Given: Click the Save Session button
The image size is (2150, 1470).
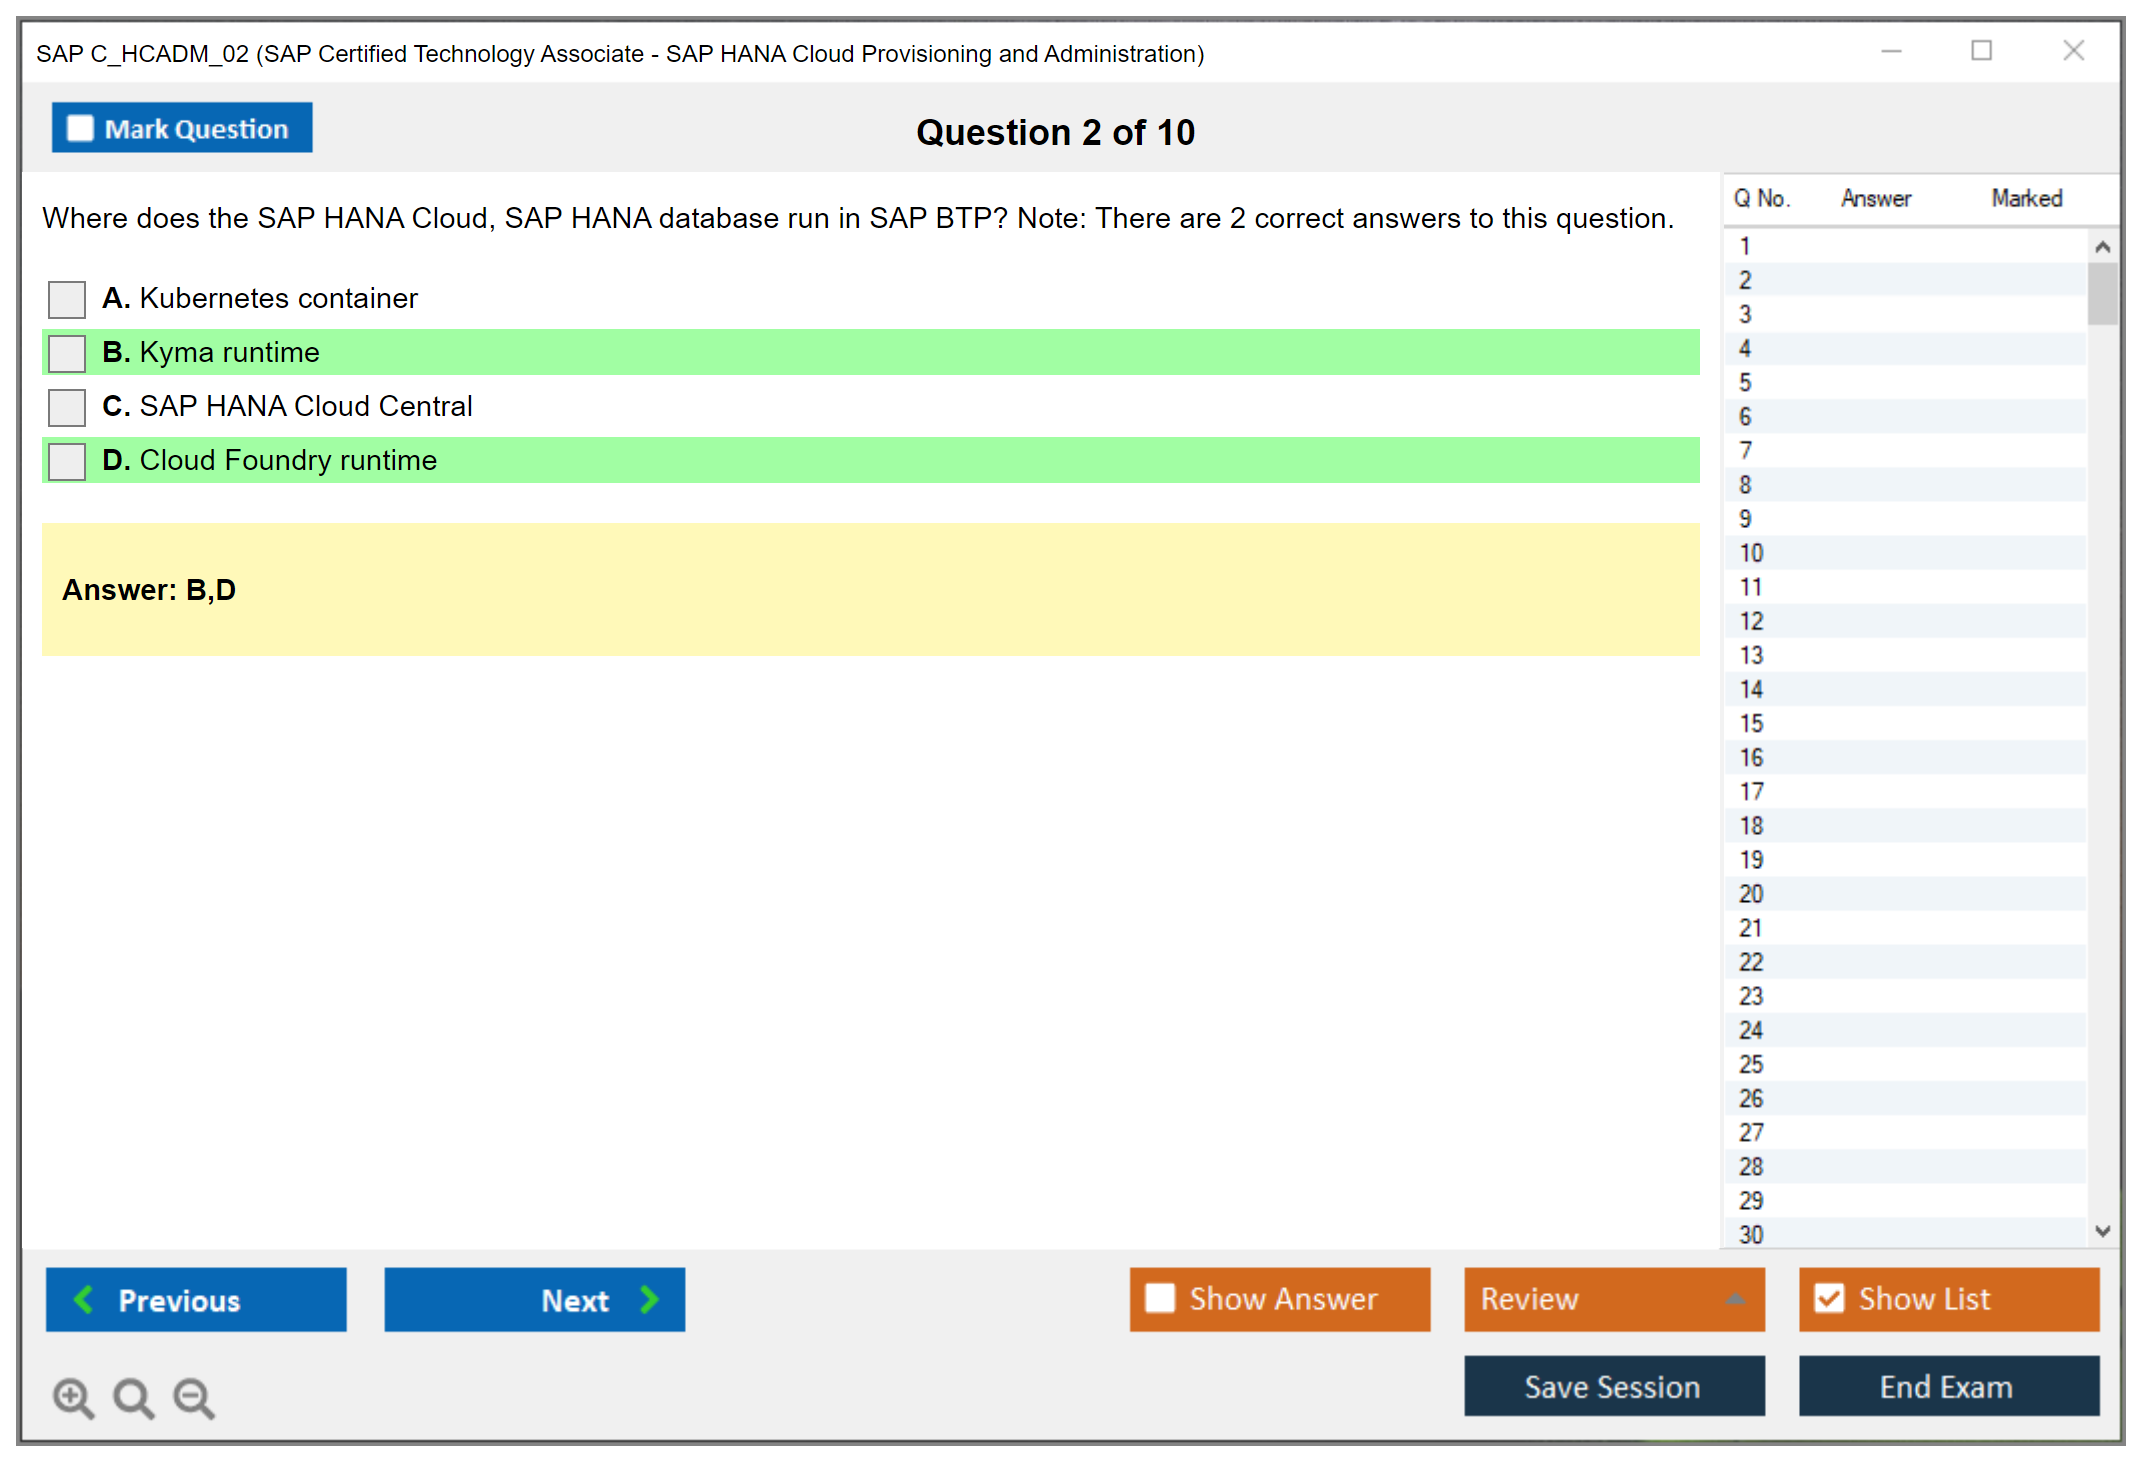Looking at the screenshot, I should 1613,1386.
